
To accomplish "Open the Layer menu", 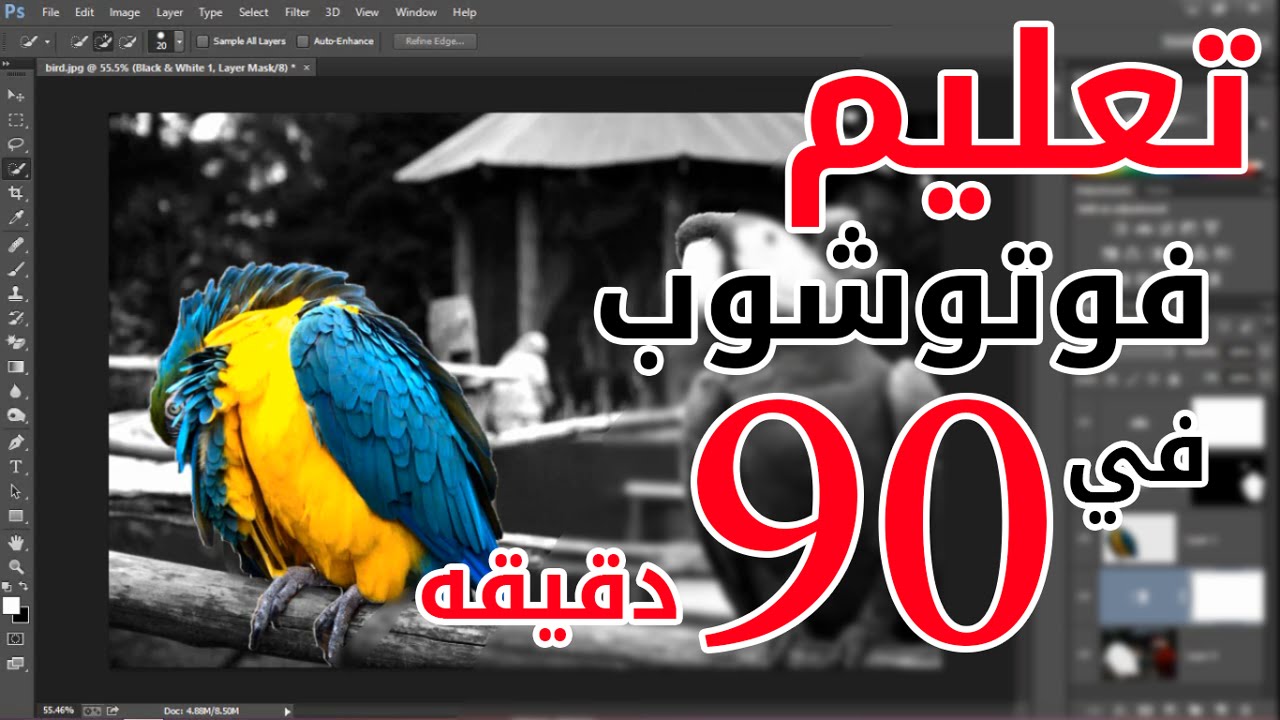I will tap(170, 12).
